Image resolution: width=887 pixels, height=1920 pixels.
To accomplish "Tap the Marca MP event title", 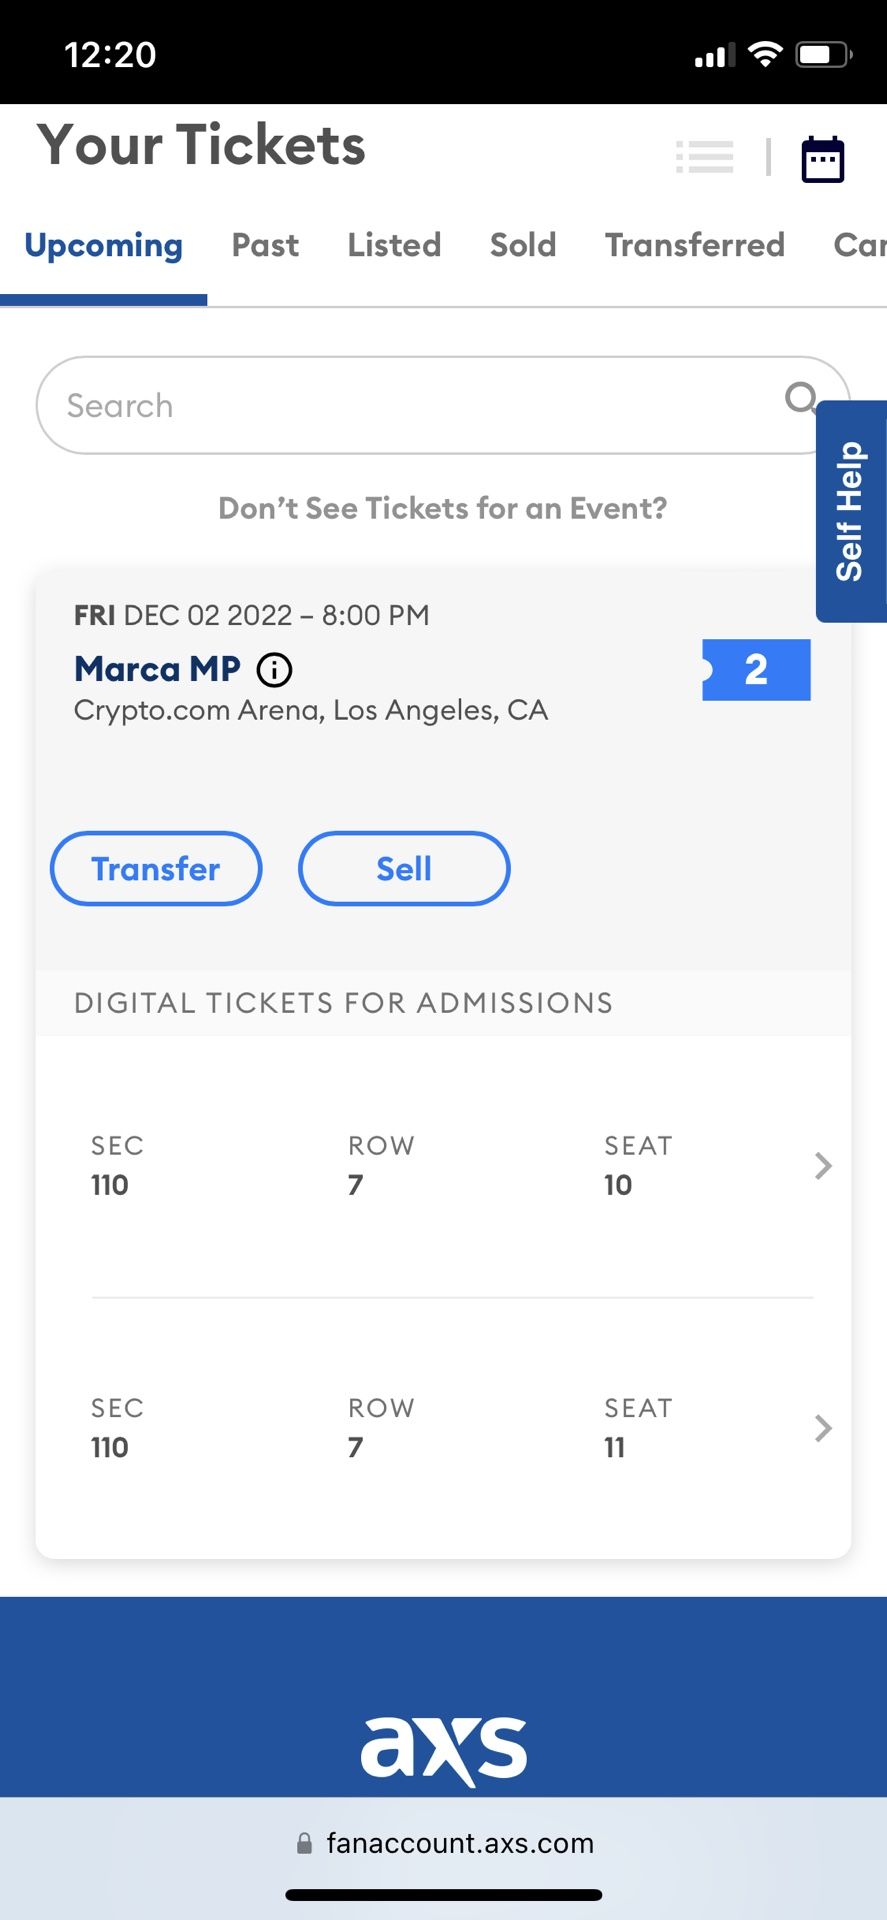I will [x=157, y=668].
